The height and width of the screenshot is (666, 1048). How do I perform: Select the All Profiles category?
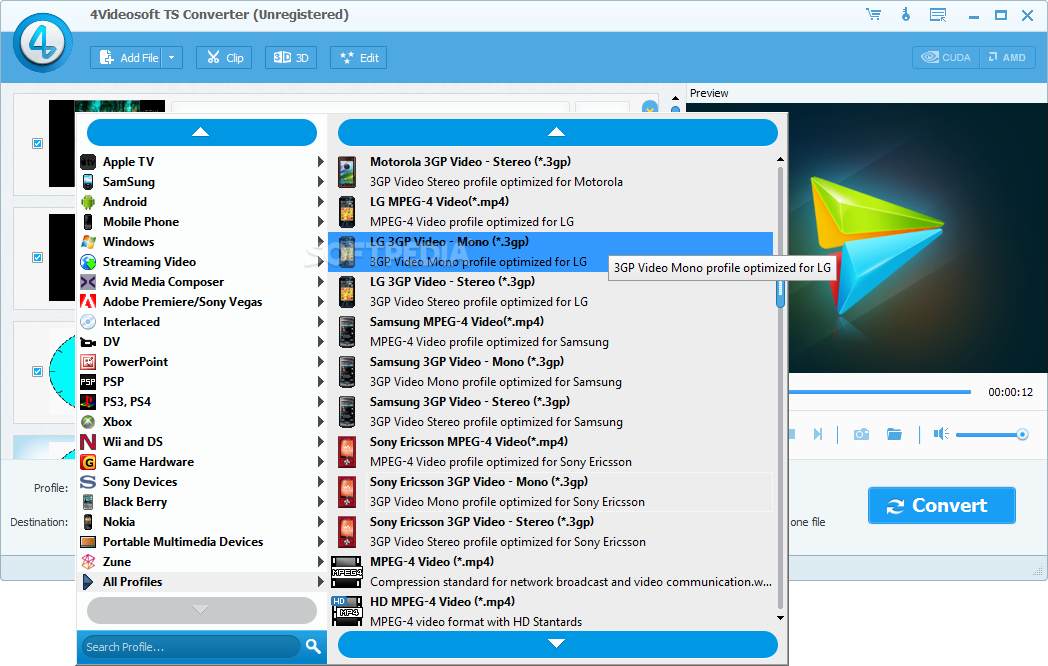[x=201, y=582]
